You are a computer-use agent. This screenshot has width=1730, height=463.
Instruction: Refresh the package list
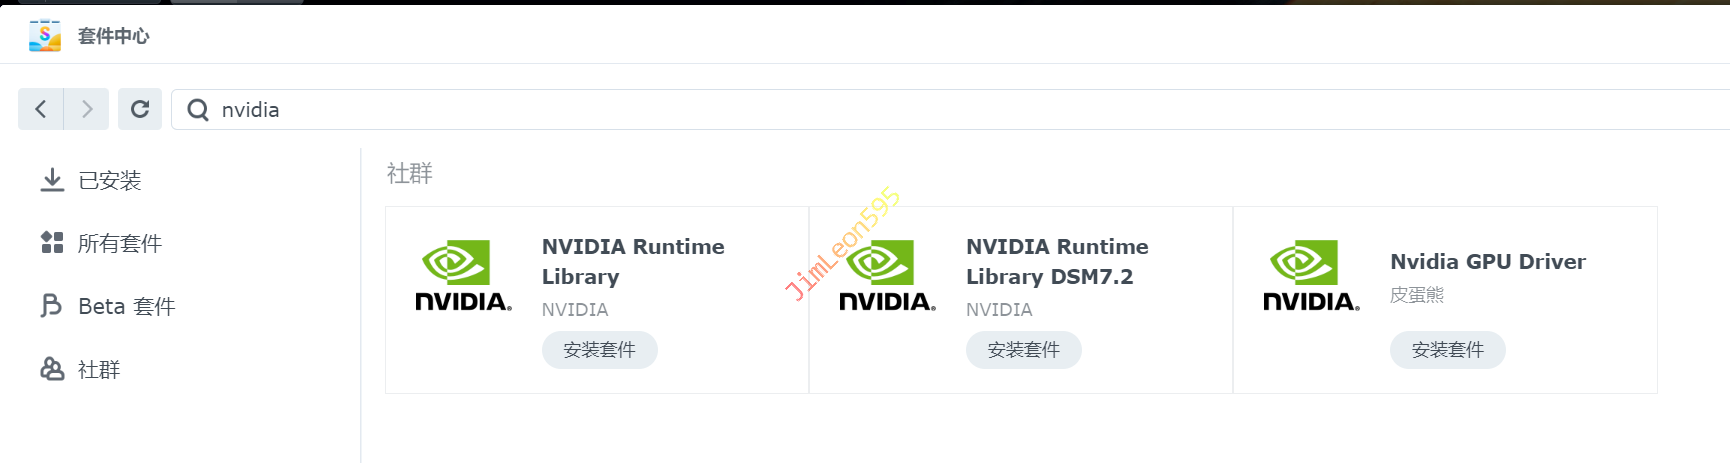(140, 109)
